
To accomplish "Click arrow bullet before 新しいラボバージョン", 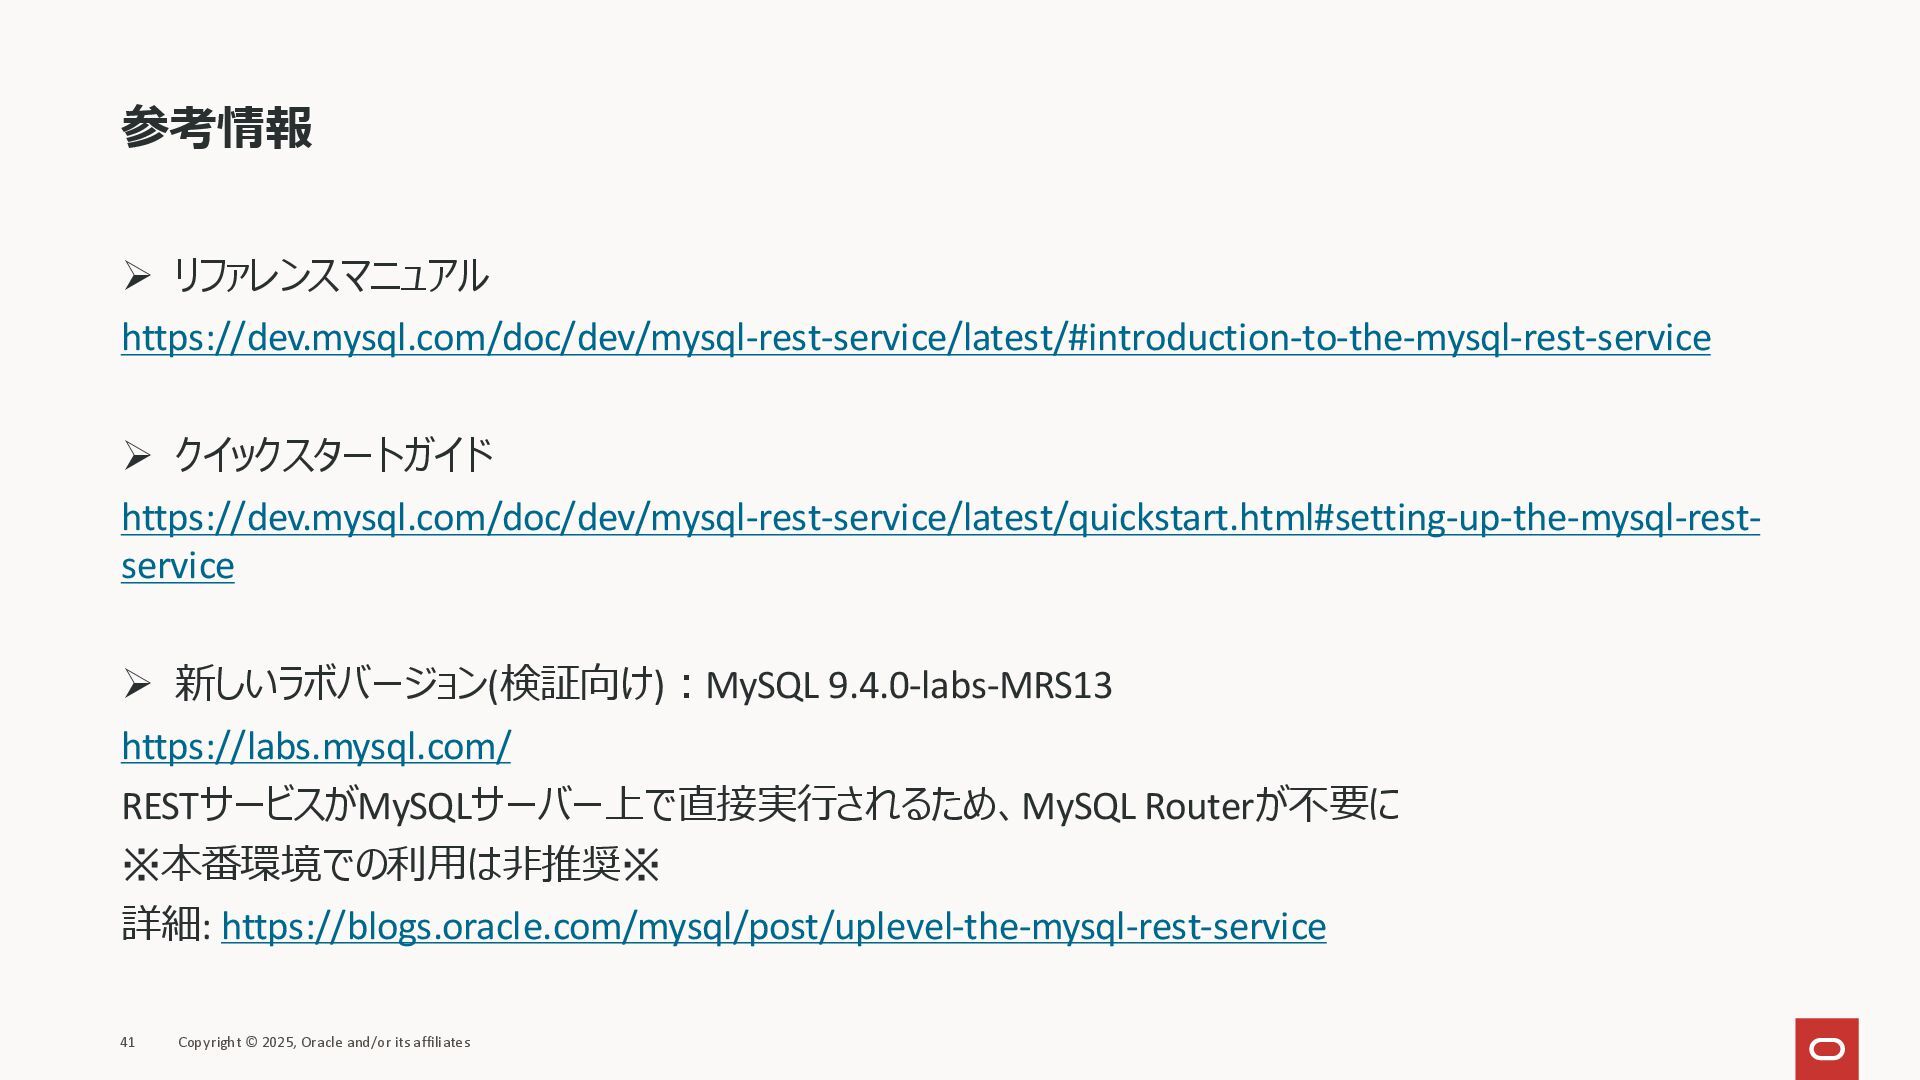I will point(136,685).
